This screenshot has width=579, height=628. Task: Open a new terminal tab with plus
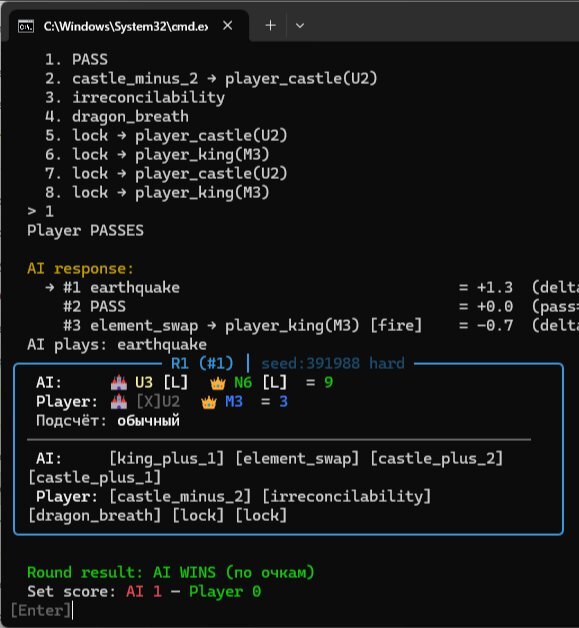271,26
